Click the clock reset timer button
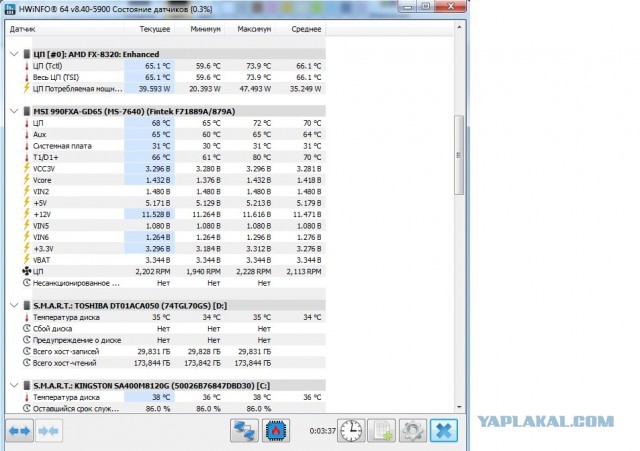Screen dimensions: 640x451 [351, 431]
